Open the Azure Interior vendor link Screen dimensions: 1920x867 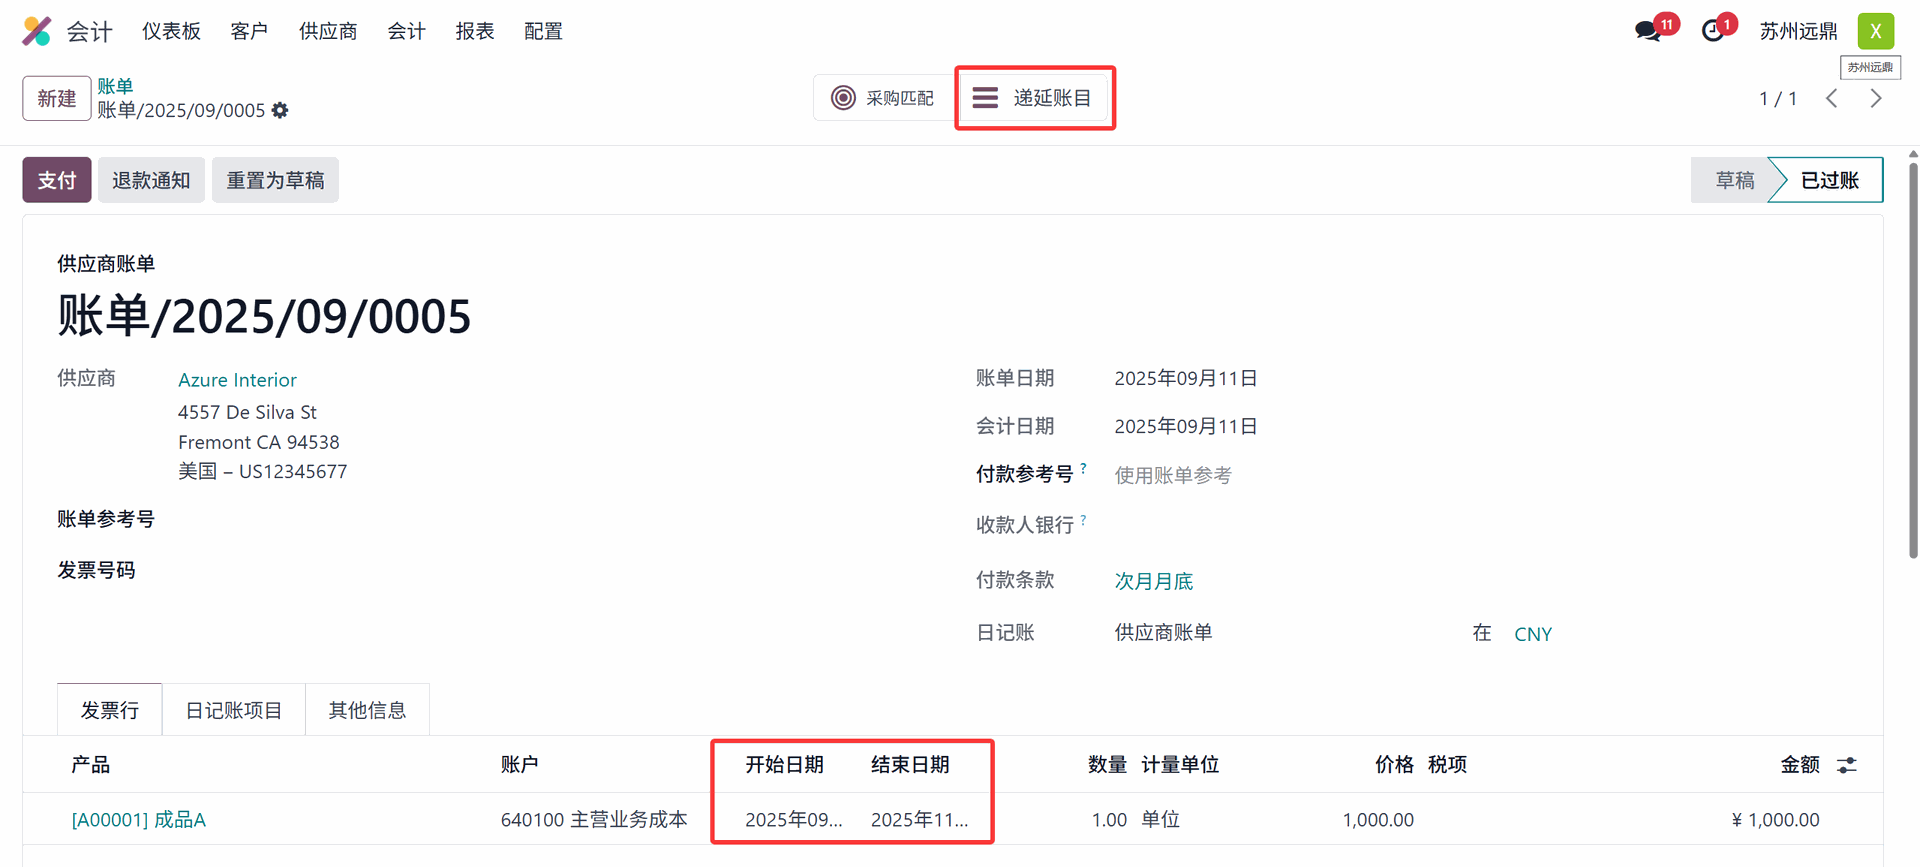click(x=237, y=380)
